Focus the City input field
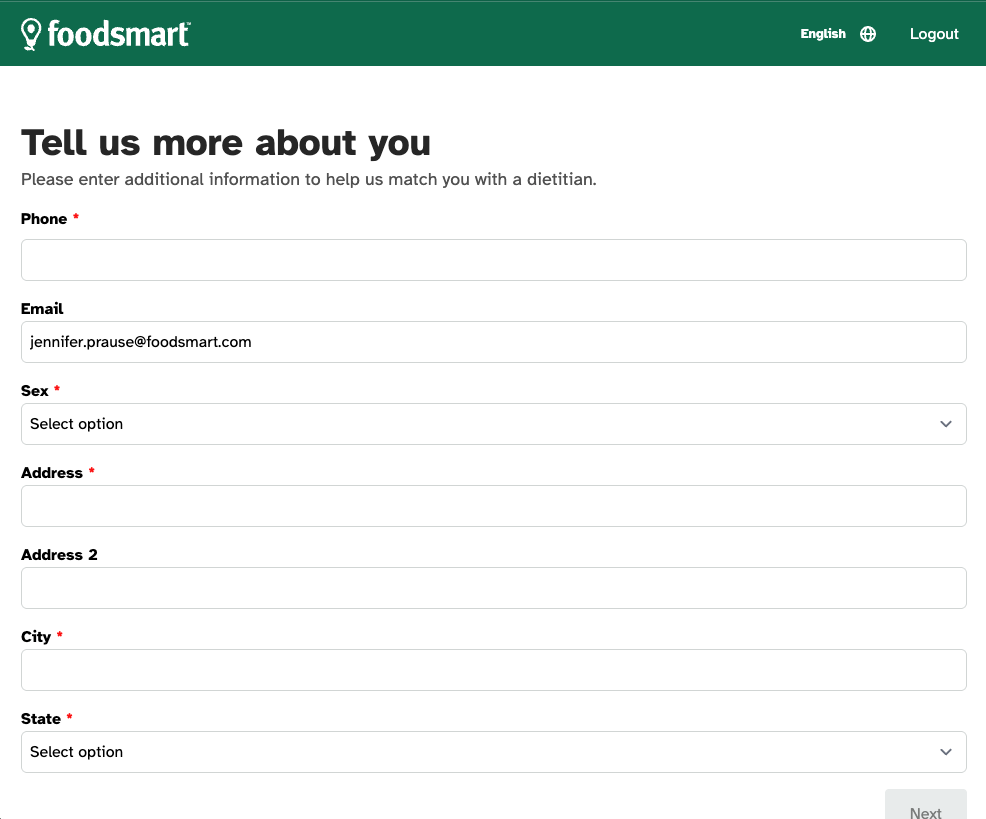 point(494,670)
